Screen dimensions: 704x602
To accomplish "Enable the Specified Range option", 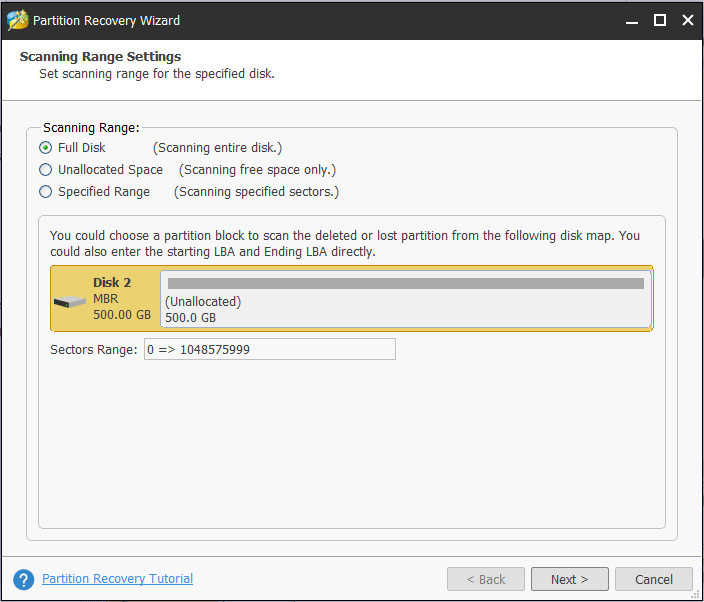I will click(45, 192).
